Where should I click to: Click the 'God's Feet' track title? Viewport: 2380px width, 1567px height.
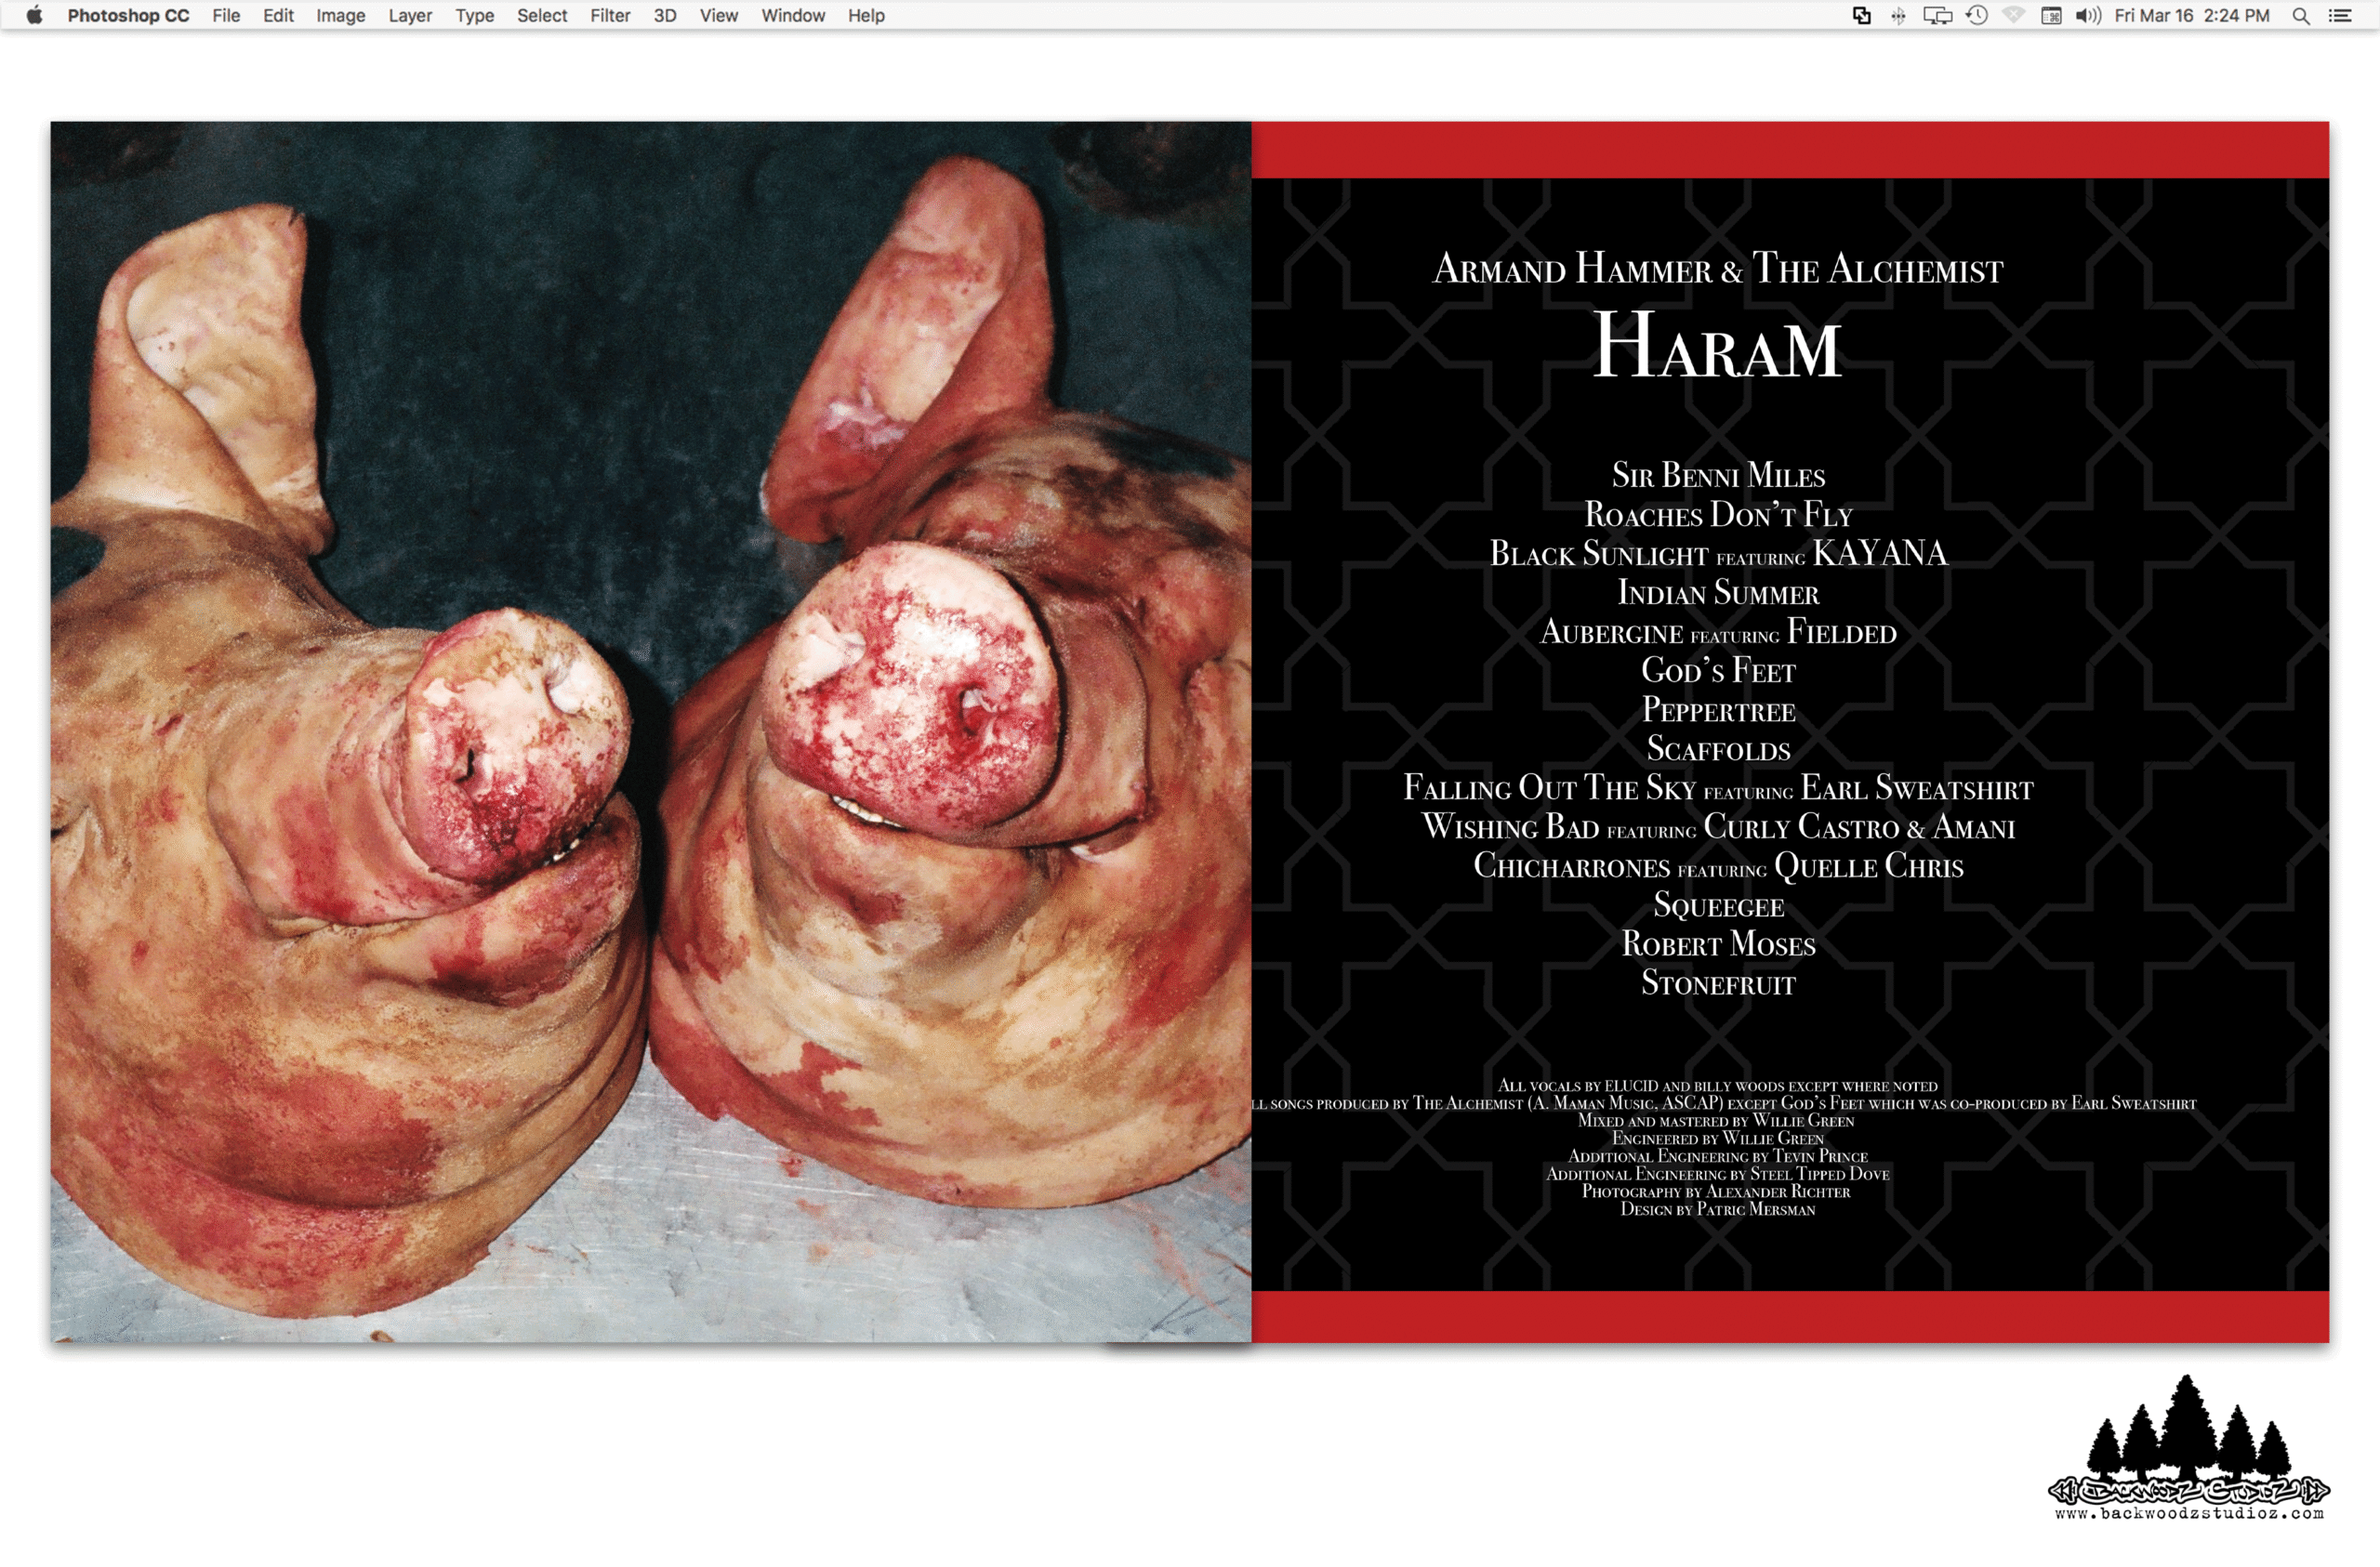coord(1718,670)
